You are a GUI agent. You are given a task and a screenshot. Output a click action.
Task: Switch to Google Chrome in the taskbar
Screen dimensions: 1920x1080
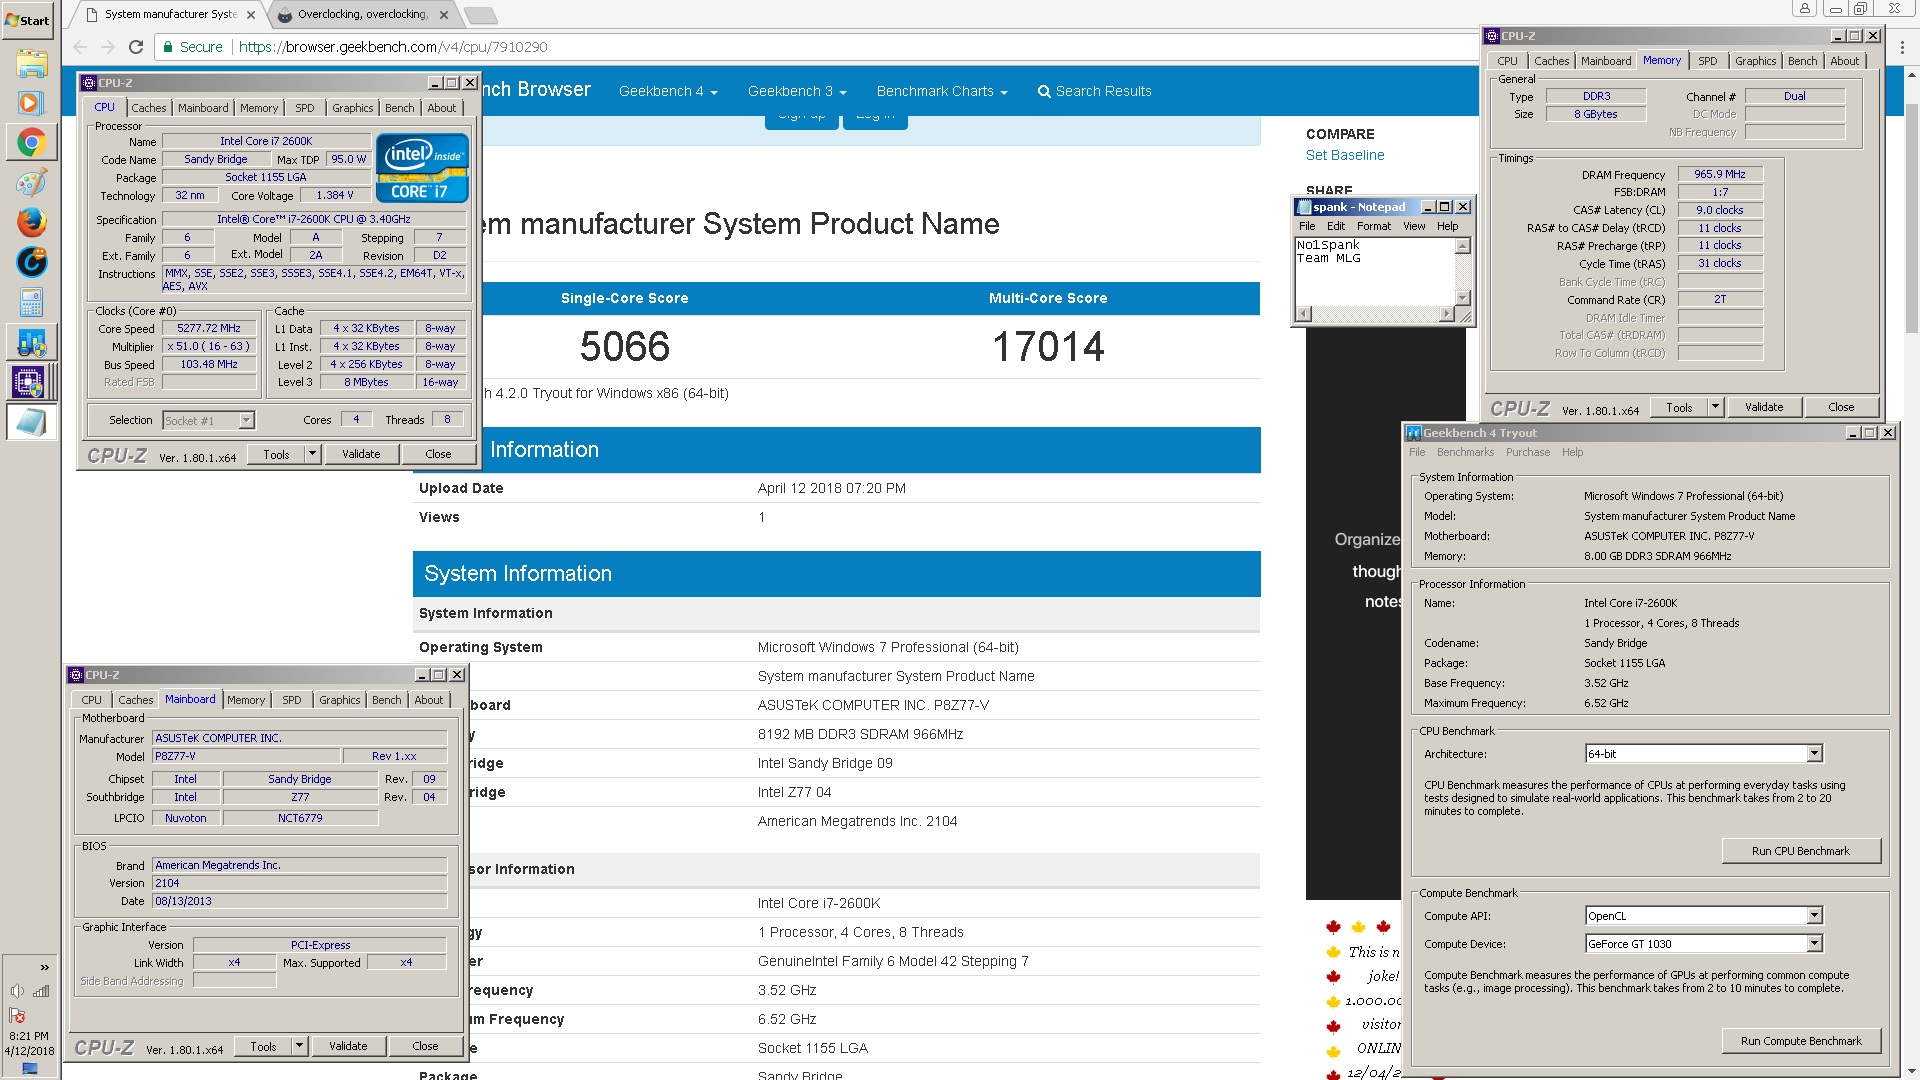(x=31, y=143)
